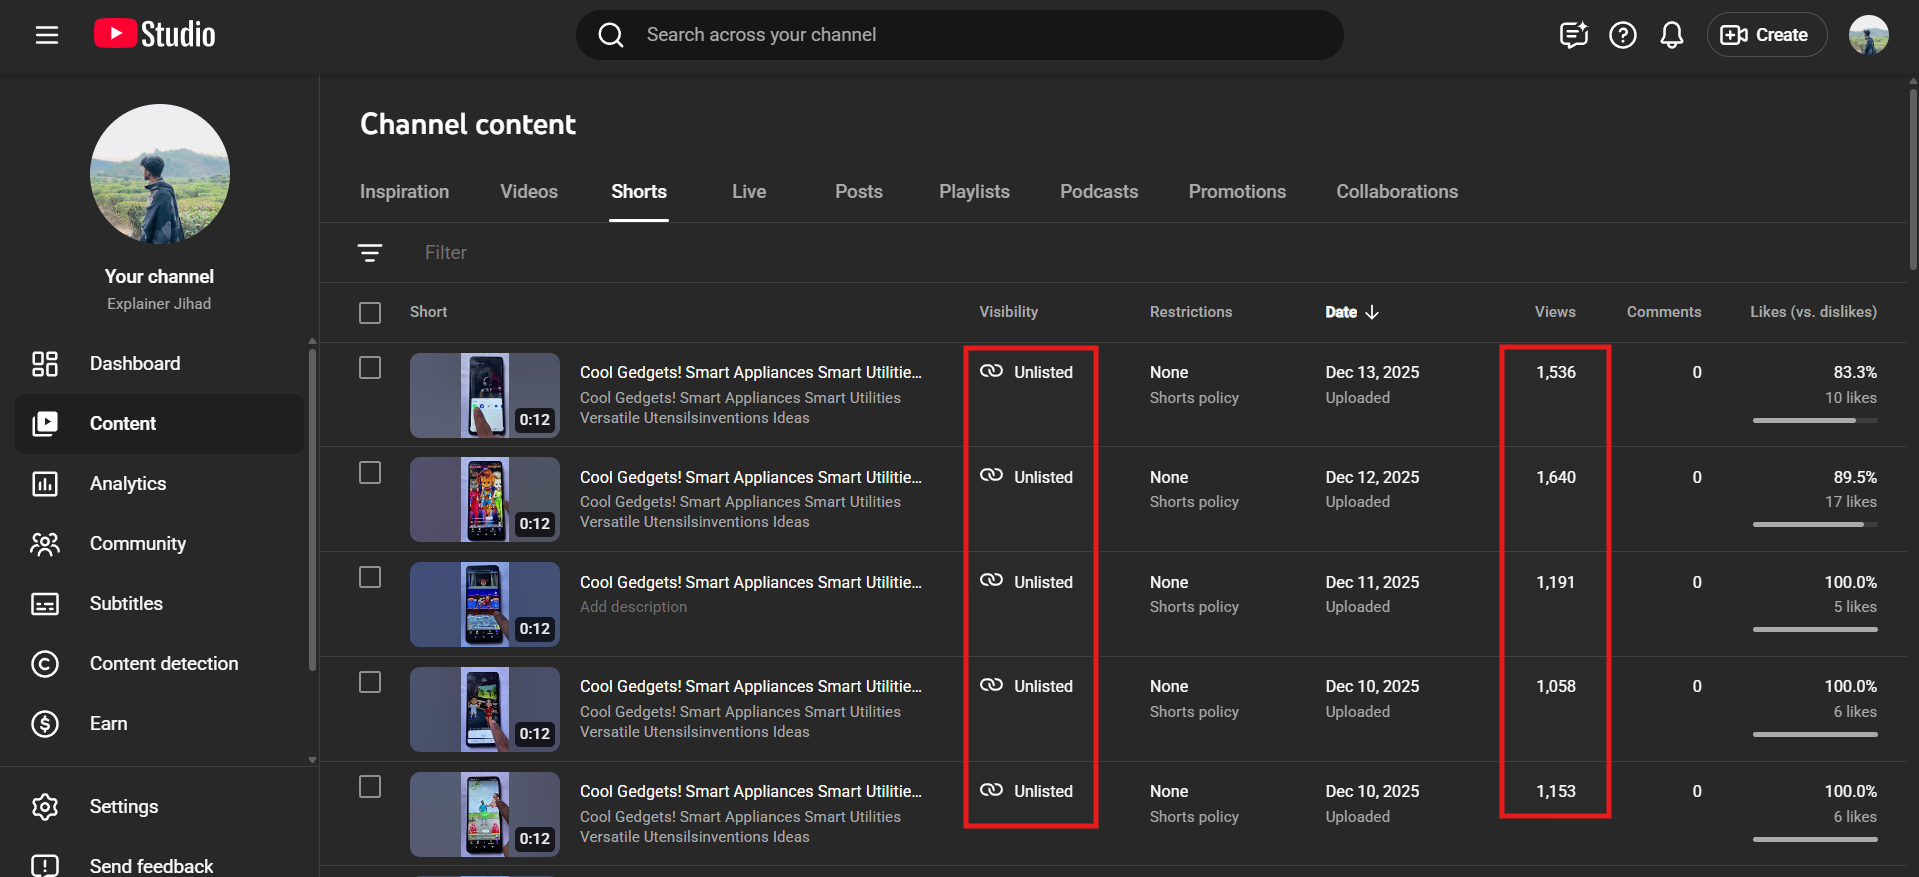Open the notifications bell
1919x877 pixels.
coord(1671,35)
